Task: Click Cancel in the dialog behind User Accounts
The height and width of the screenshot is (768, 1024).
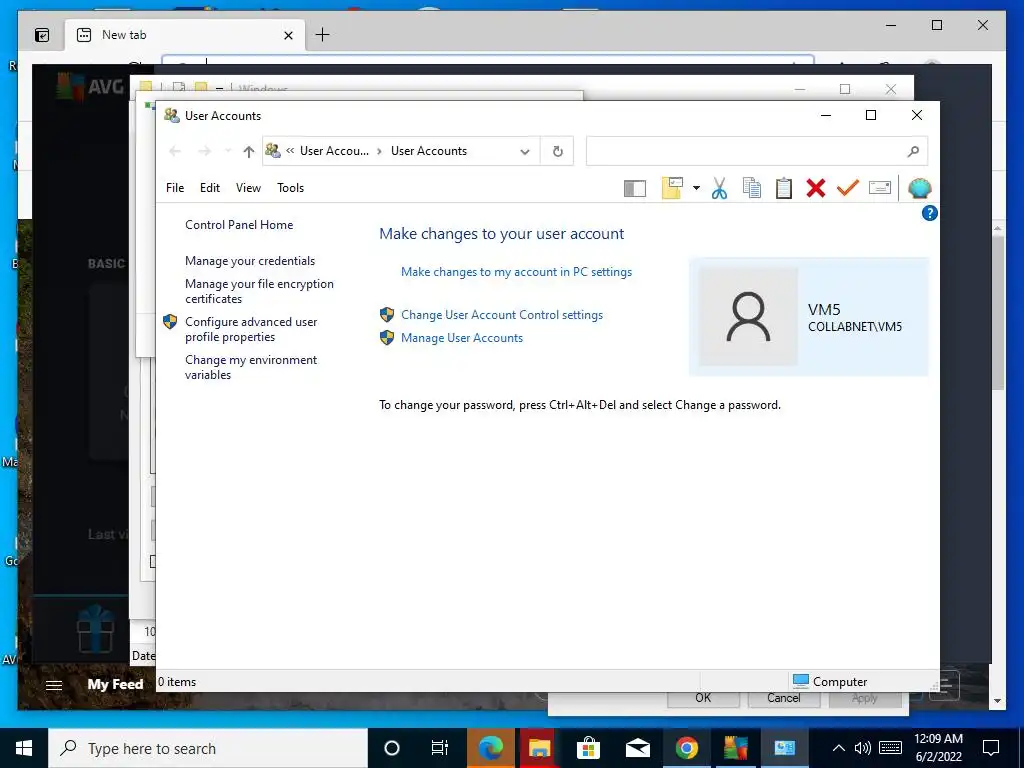Action: [784, 698]
